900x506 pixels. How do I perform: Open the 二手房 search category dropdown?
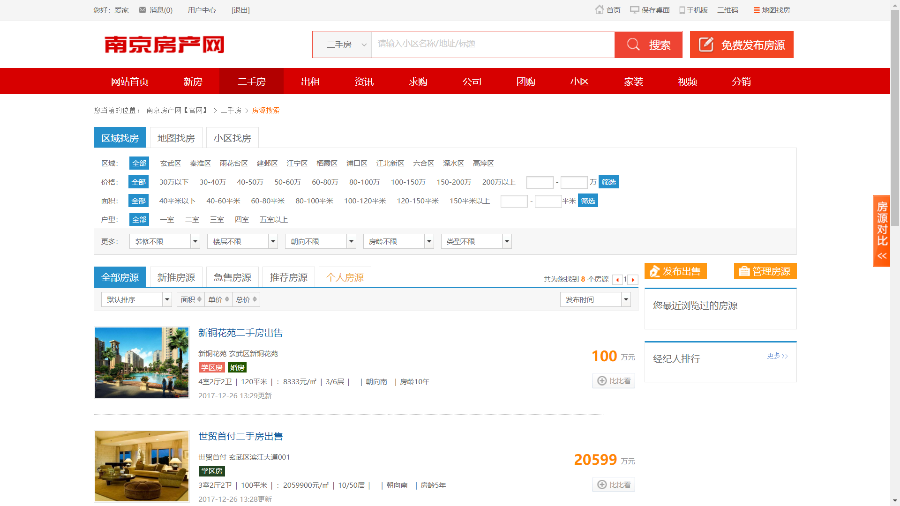click(x=342, y=45)
